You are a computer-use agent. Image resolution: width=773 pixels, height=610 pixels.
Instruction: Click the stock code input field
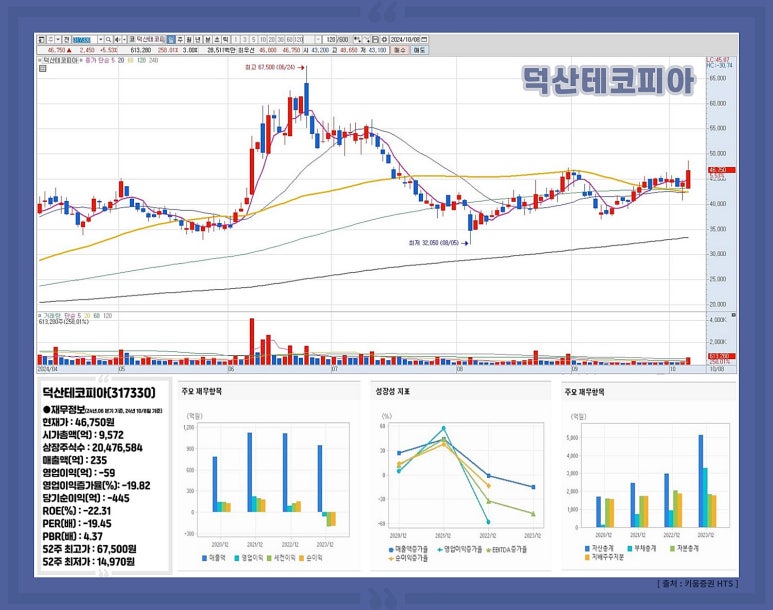coord(84,39)
